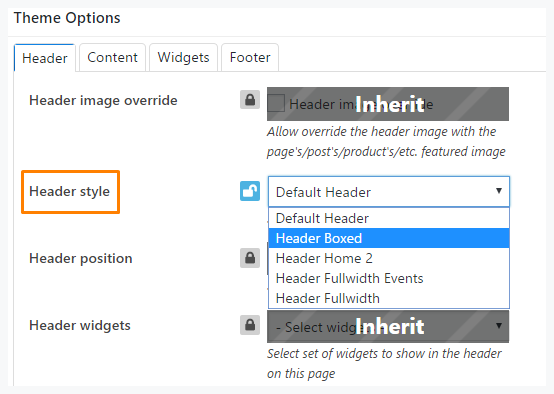Tick the Header image override checkbox
Image resolution: width=554 pixels, height=394 pixels.
coord(276,103)
